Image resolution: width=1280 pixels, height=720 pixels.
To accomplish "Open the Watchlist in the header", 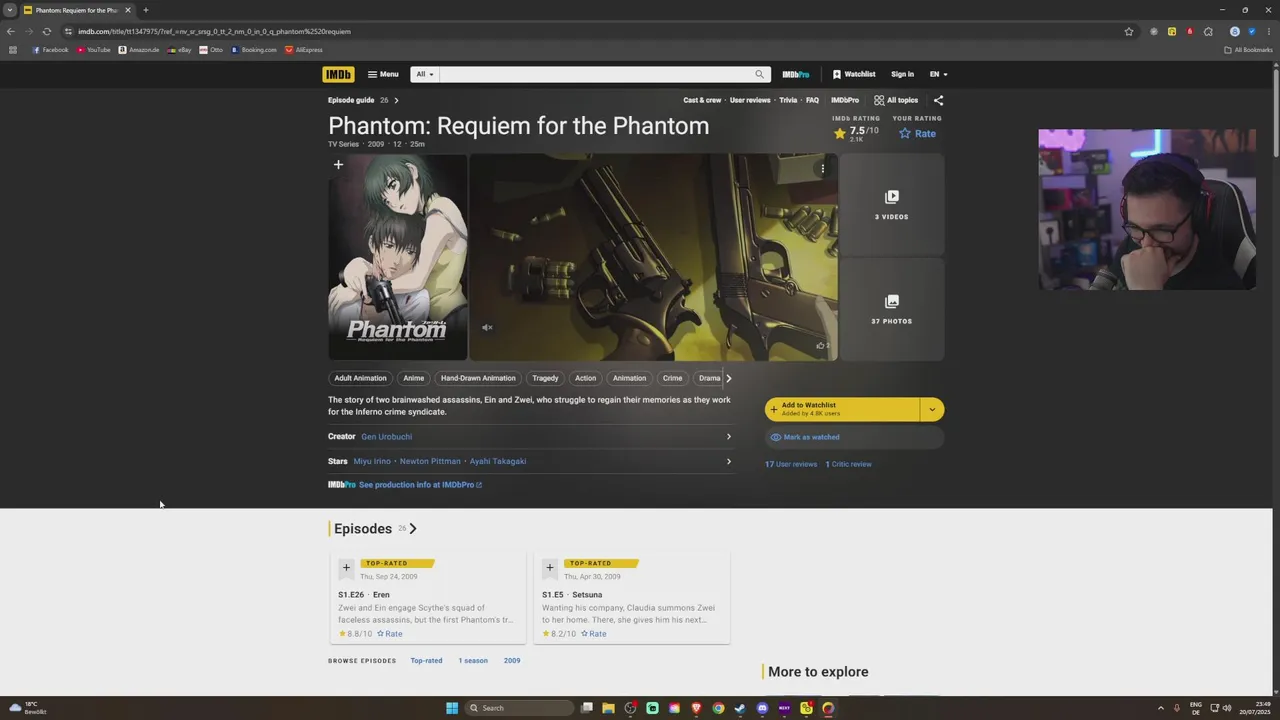I will pyautogui.click(x=853, y=74).
